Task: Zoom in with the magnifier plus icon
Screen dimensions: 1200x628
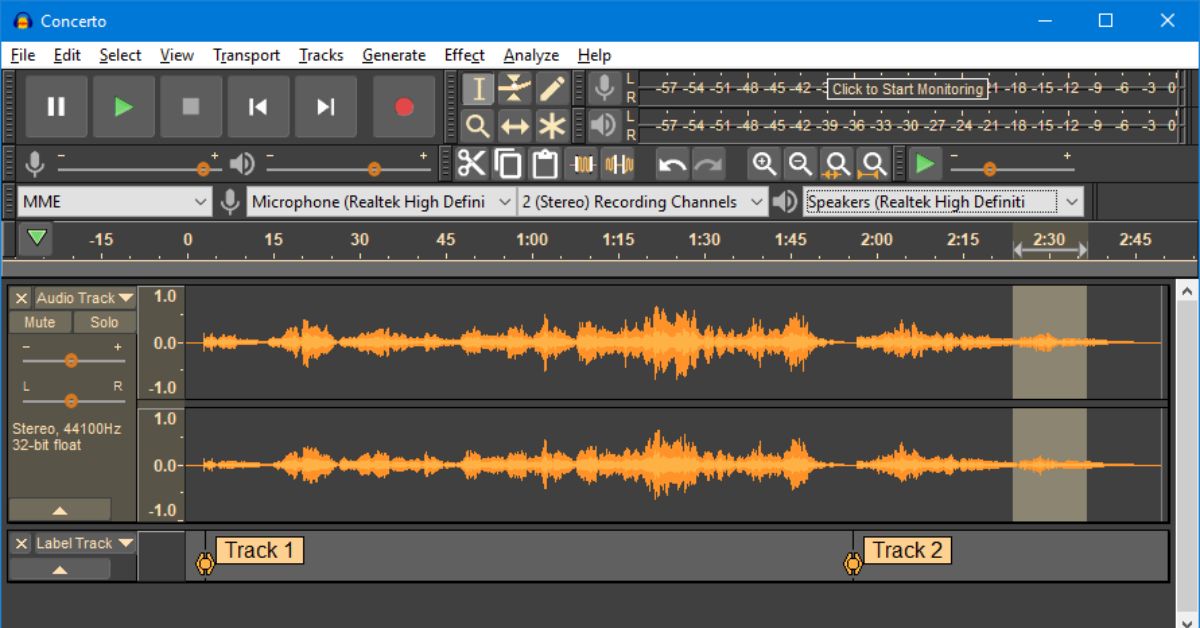Action: 764,164
